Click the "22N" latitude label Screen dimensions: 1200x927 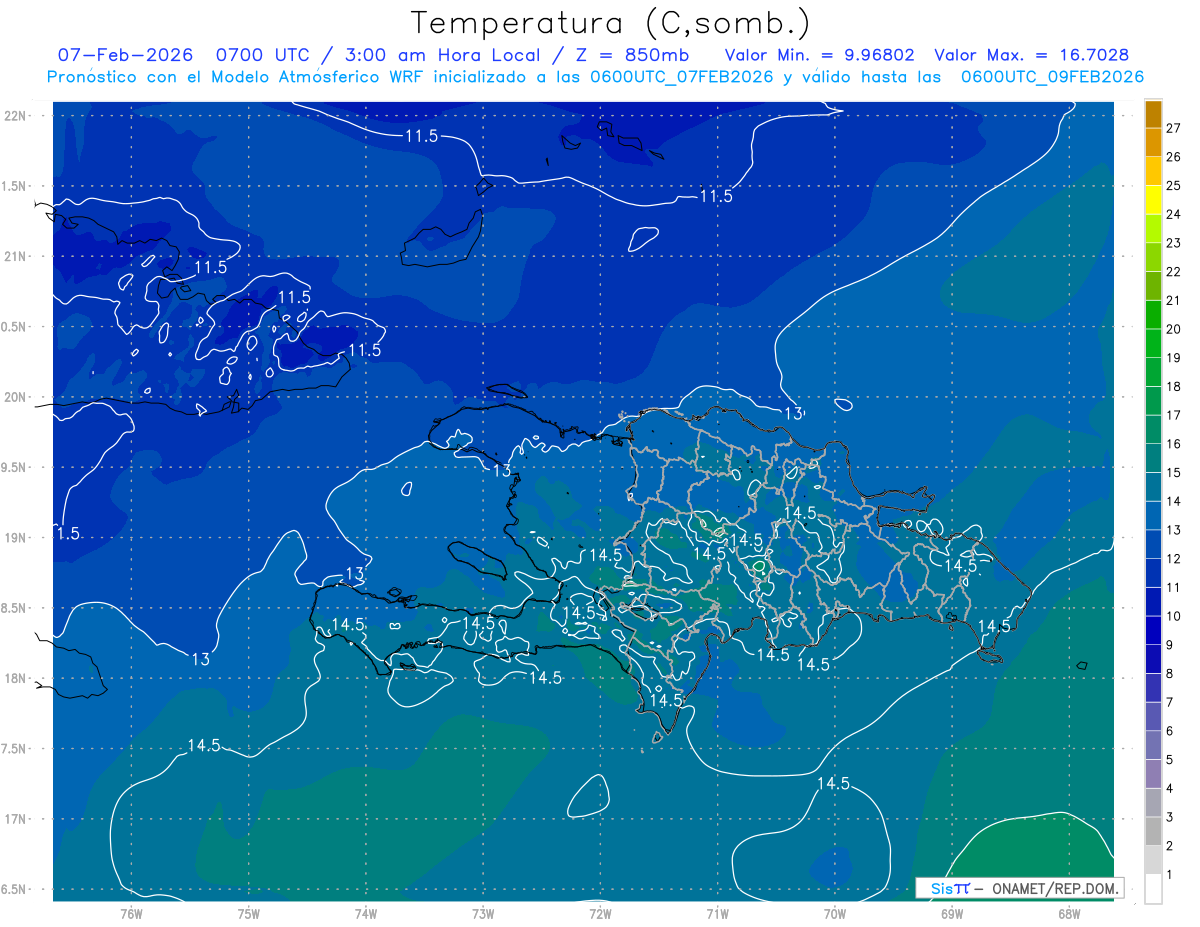point(15,115)
